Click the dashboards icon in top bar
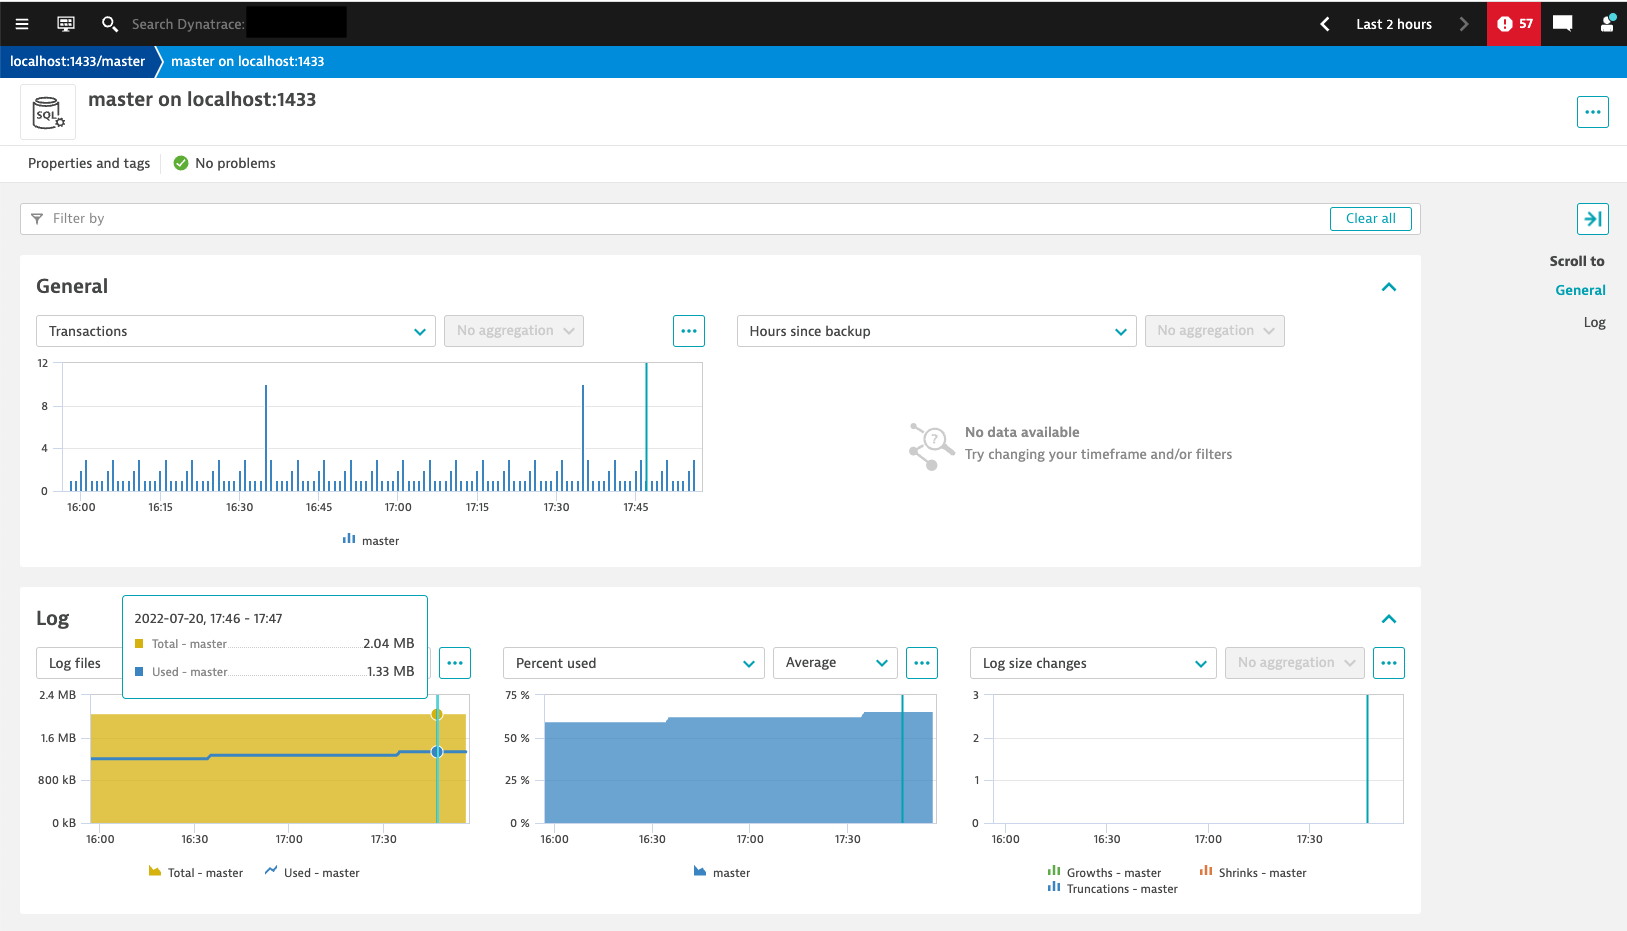 pyautogui.click(x=65, y=23)
